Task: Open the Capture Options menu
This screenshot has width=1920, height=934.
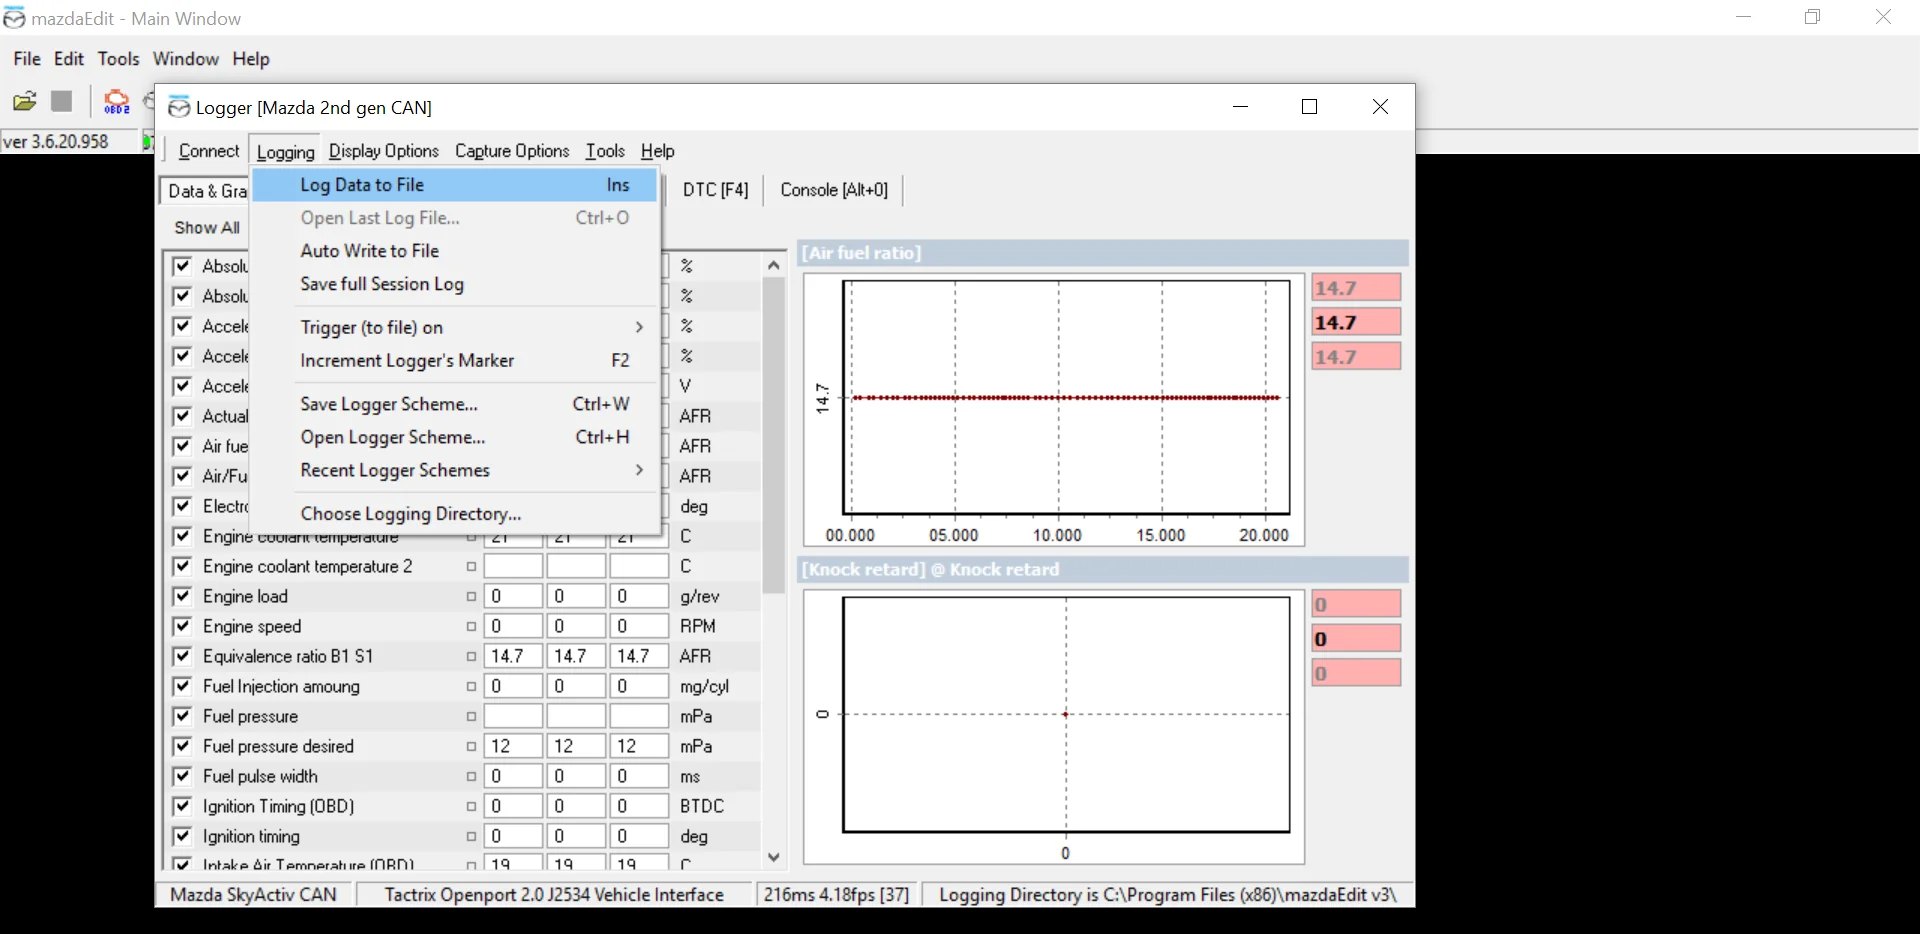Action: [512, 151]
